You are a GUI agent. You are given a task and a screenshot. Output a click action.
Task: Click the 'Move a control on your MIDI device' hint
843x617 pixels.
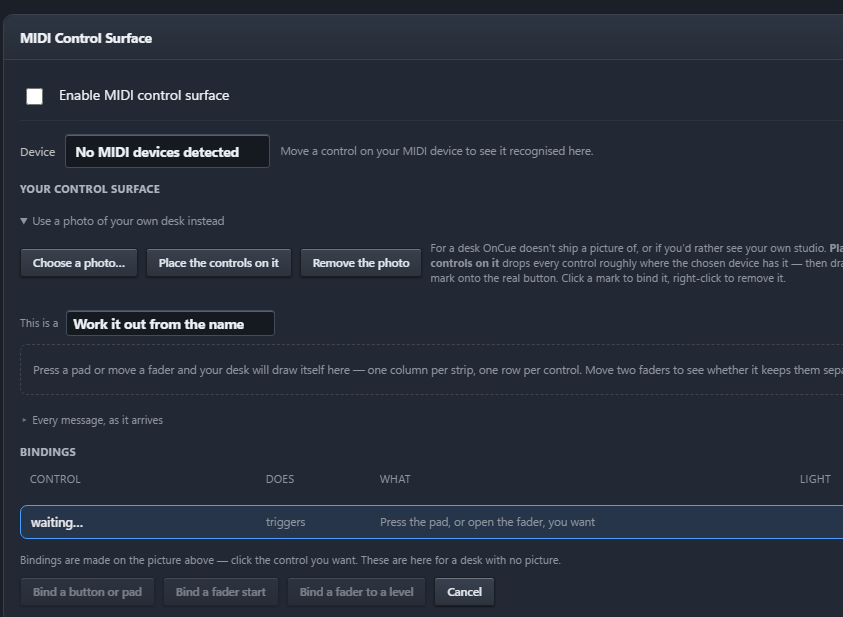437,151
